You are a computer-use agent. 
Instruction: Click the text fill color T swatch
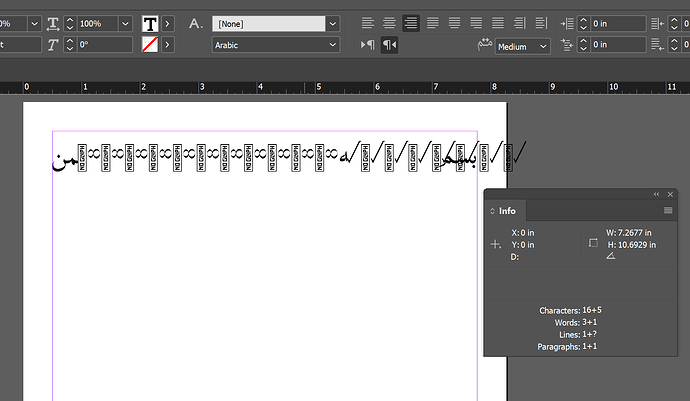[150, 24]
